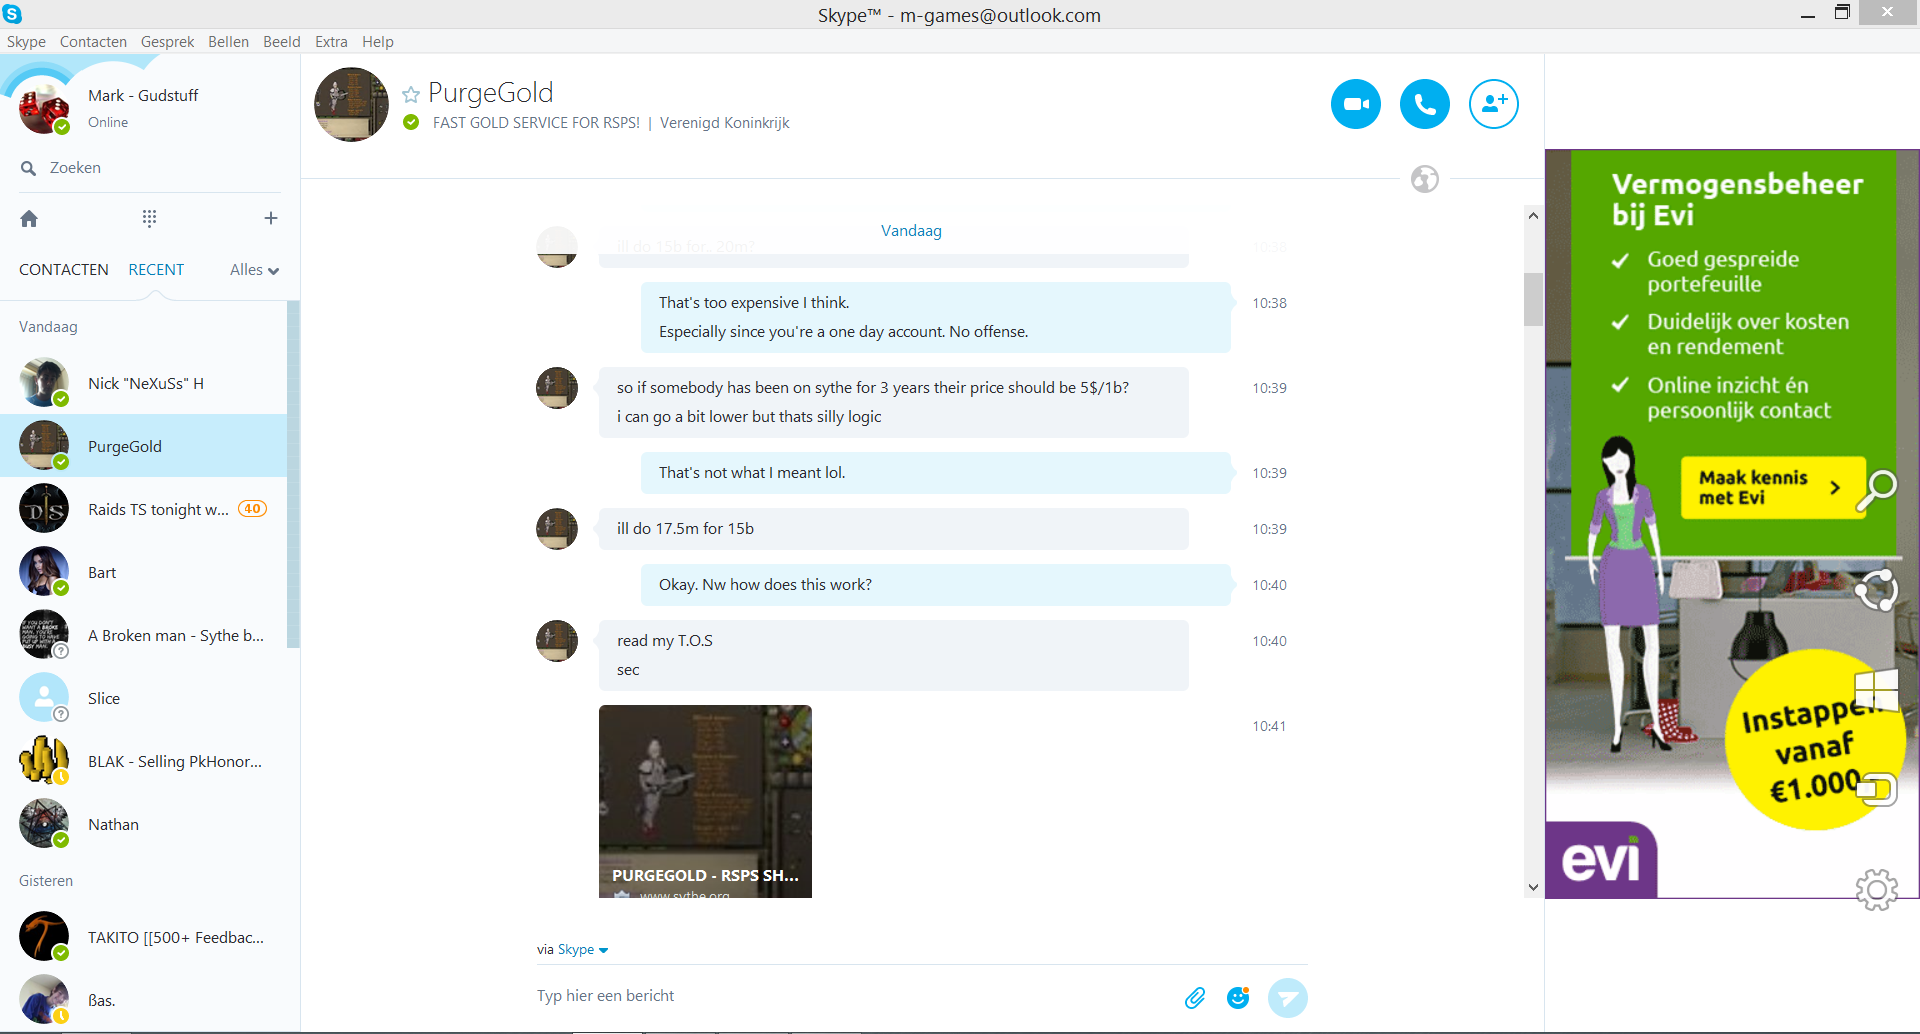Image resolution: width=1920 pixels, height=1034 pixels.
Task: Open chat with Nick "NeXuSs" H
Action: (x=144, y=383)
